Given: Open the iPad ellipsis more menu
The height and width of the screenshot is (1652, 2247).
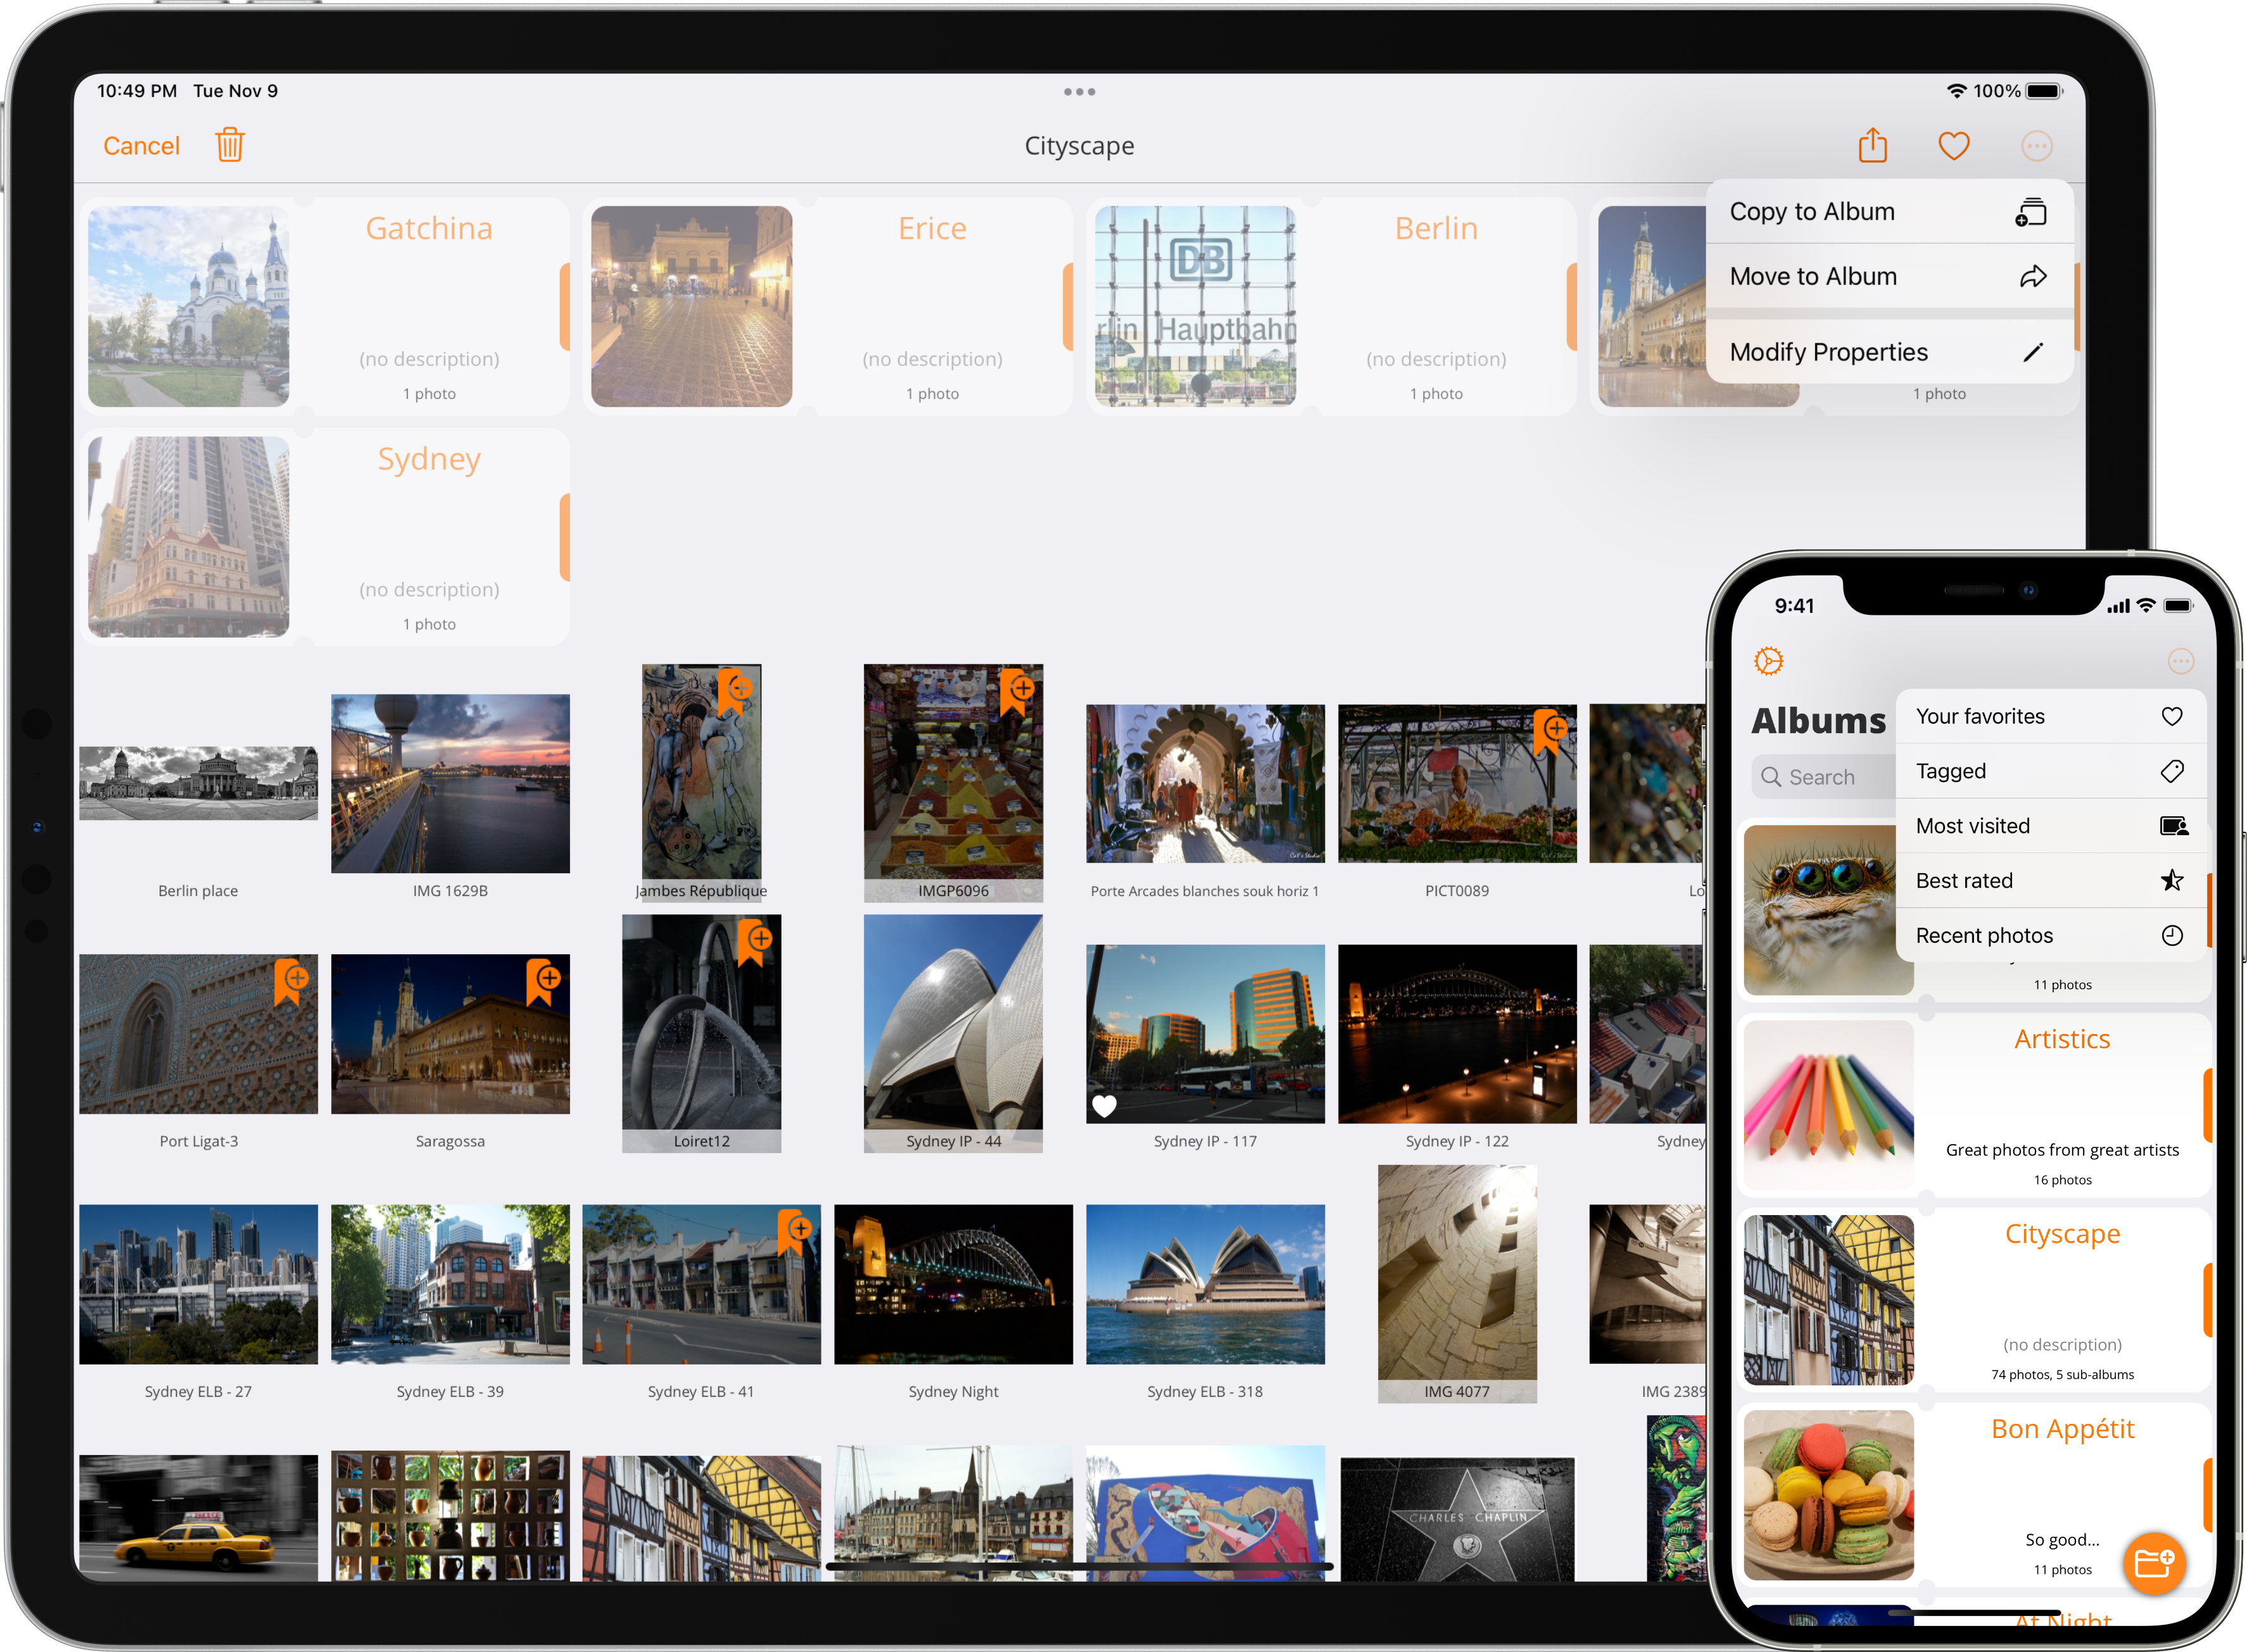Looking at the screenshot, I should click(2036, 146).
